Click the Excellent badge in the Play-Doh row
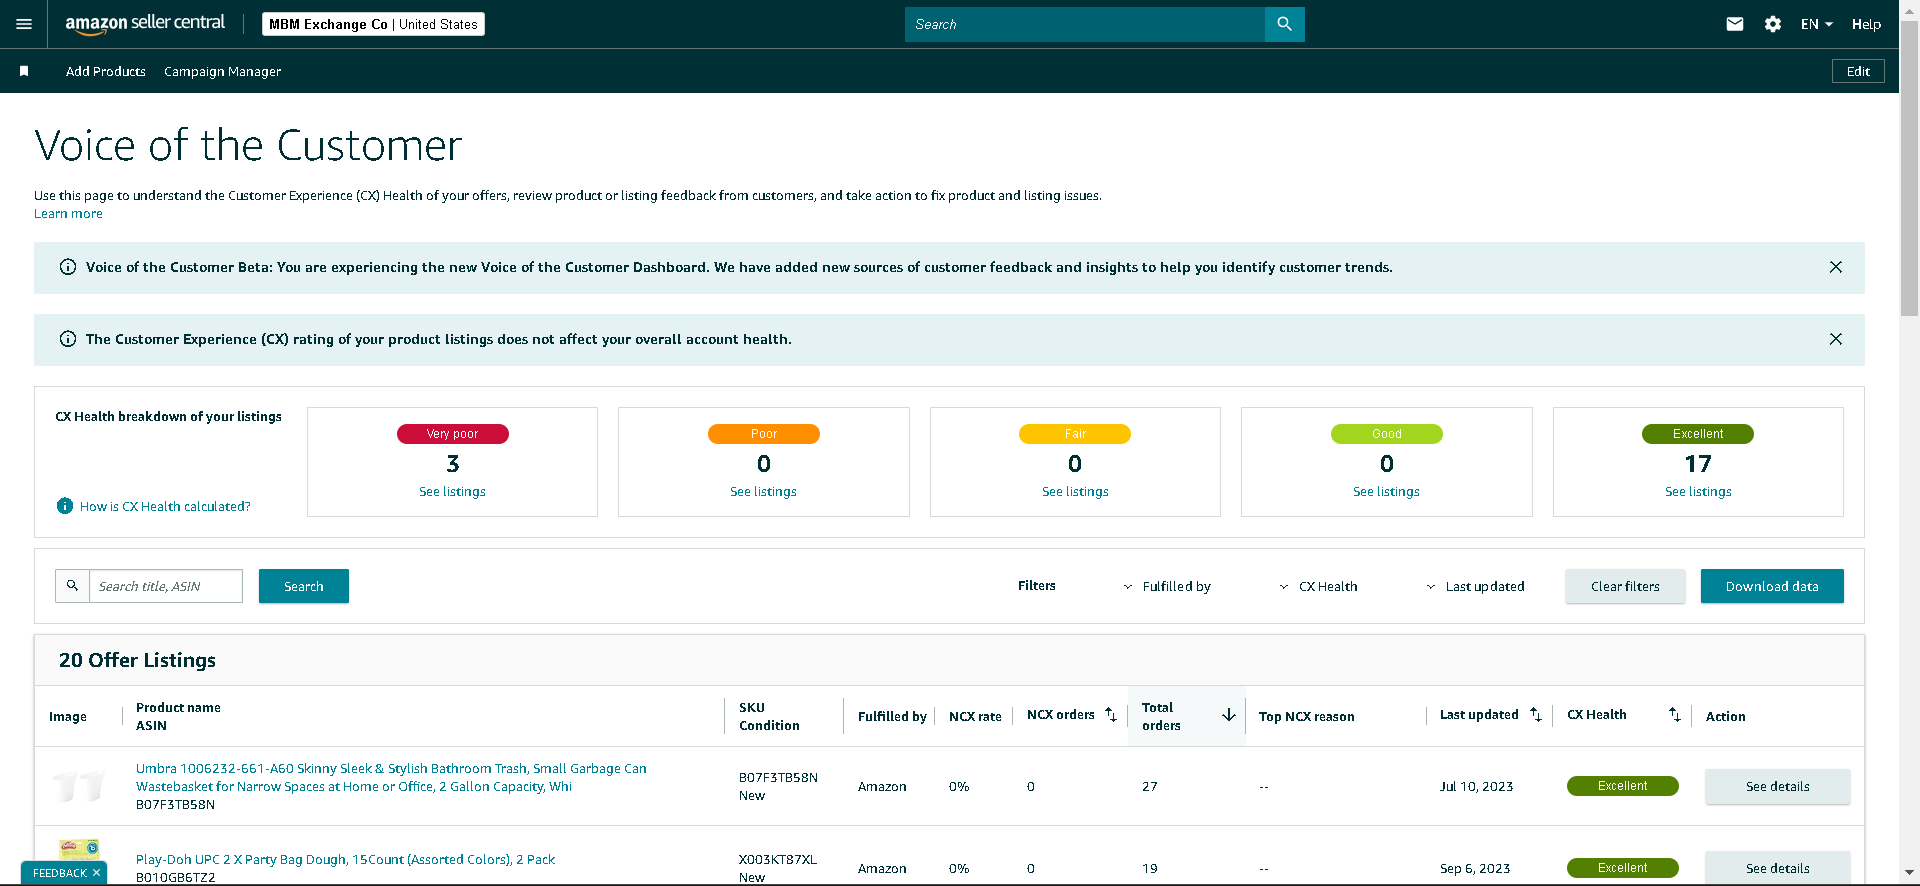 click(x=1622, y=868)
